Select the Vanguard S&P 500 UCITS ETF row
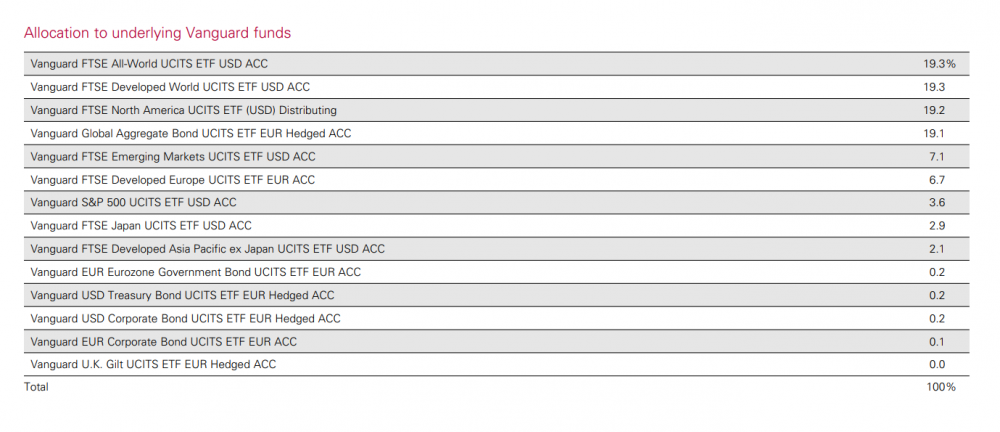 (x=490, y=202)
